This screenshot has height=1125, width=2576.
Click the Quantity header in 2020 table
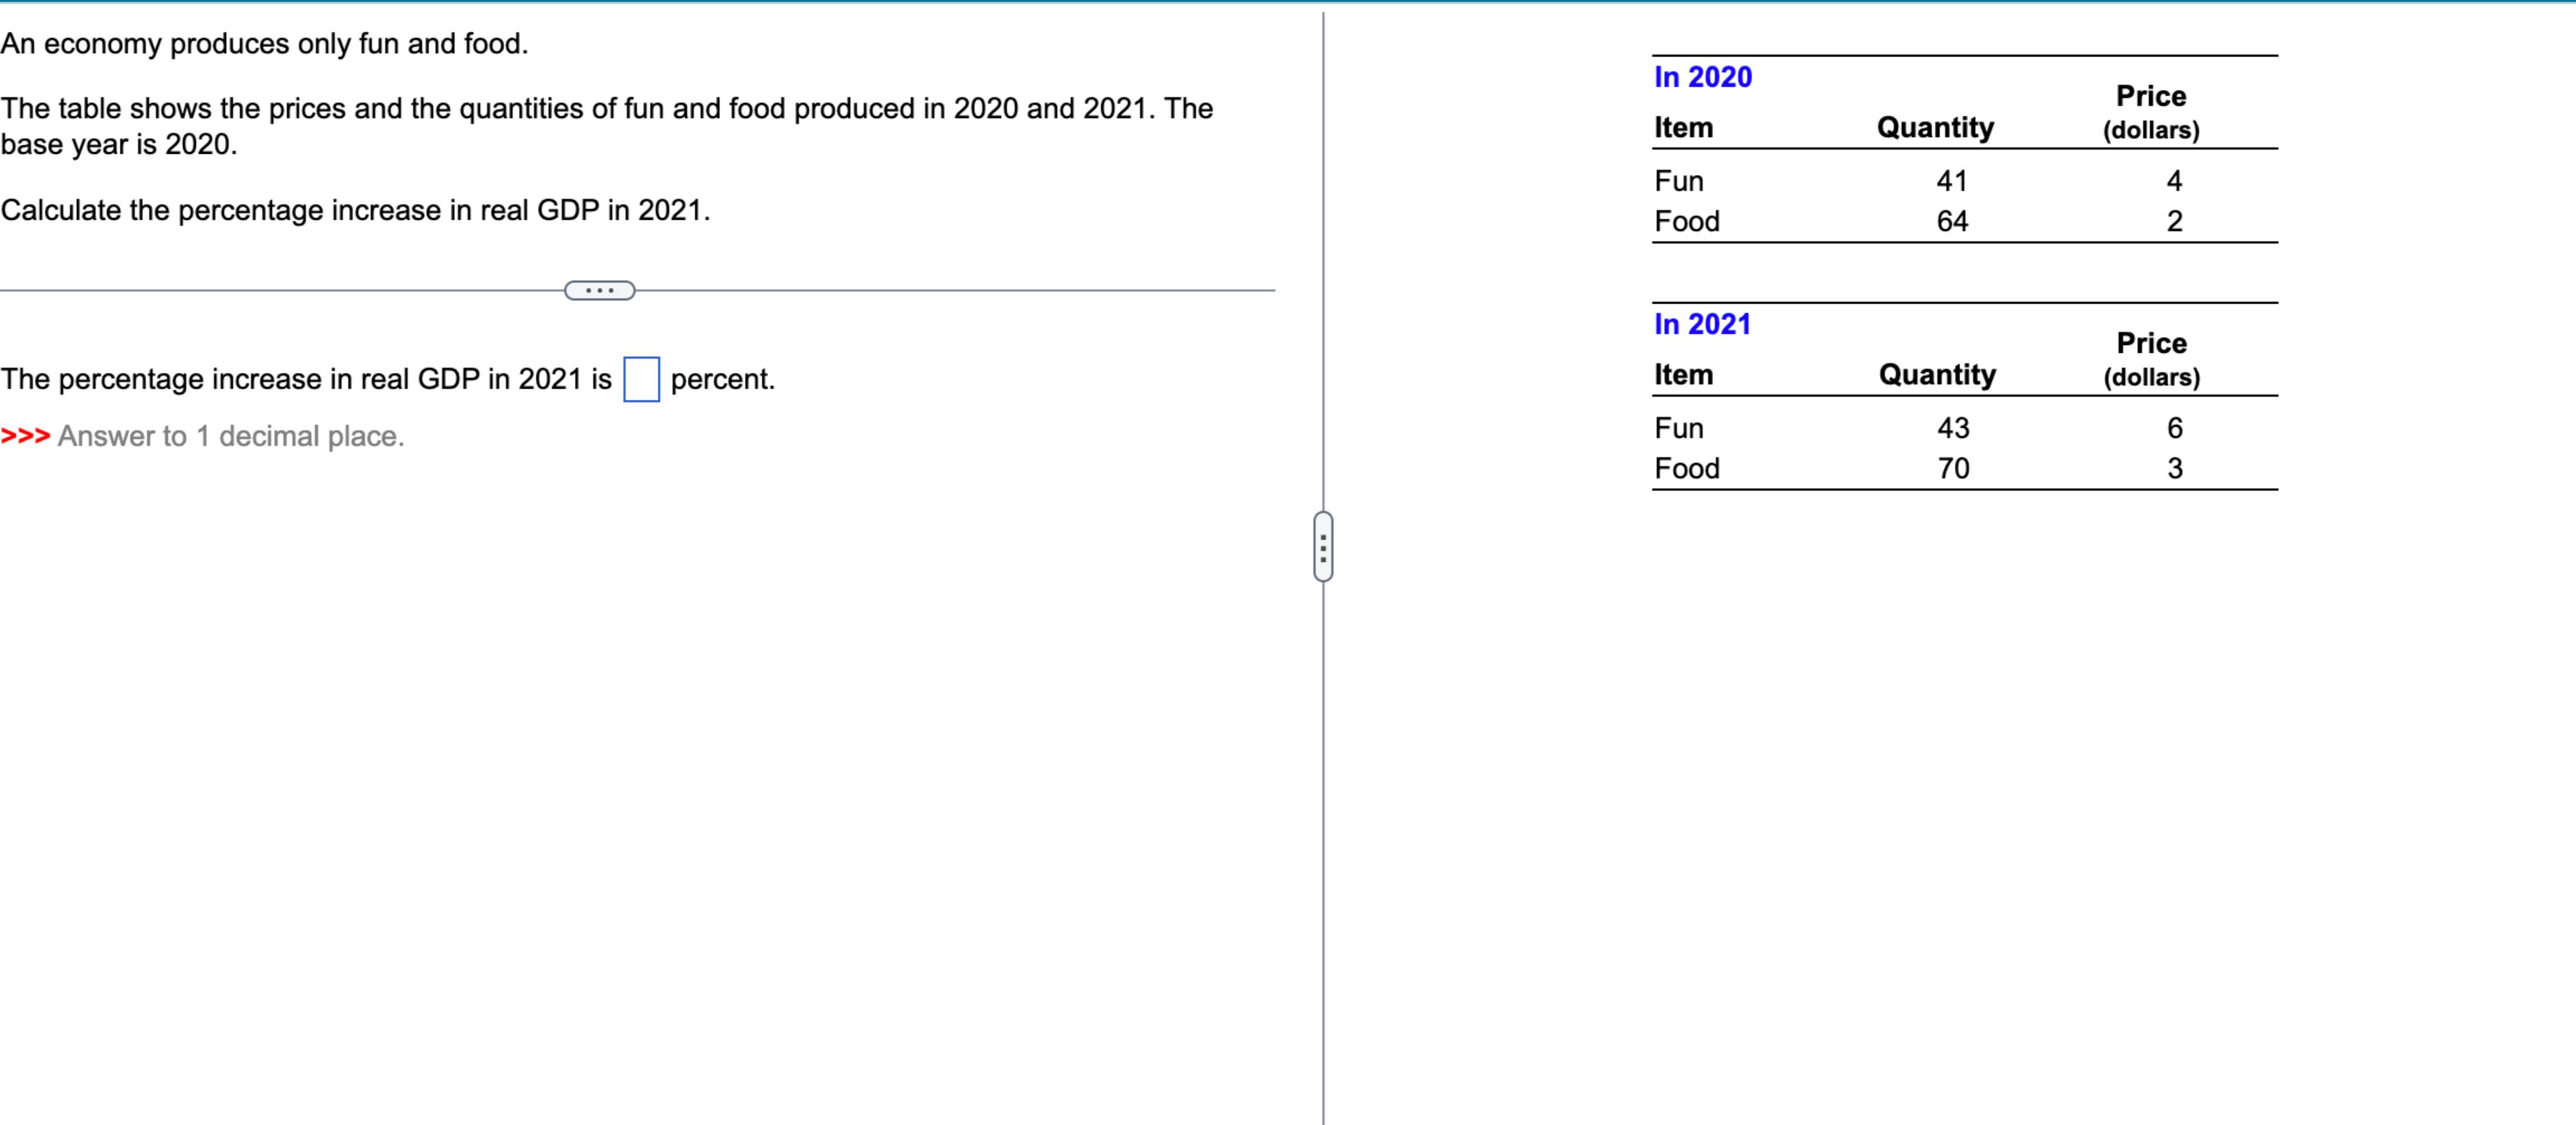pyautogui.click(x=1935, y=127)
